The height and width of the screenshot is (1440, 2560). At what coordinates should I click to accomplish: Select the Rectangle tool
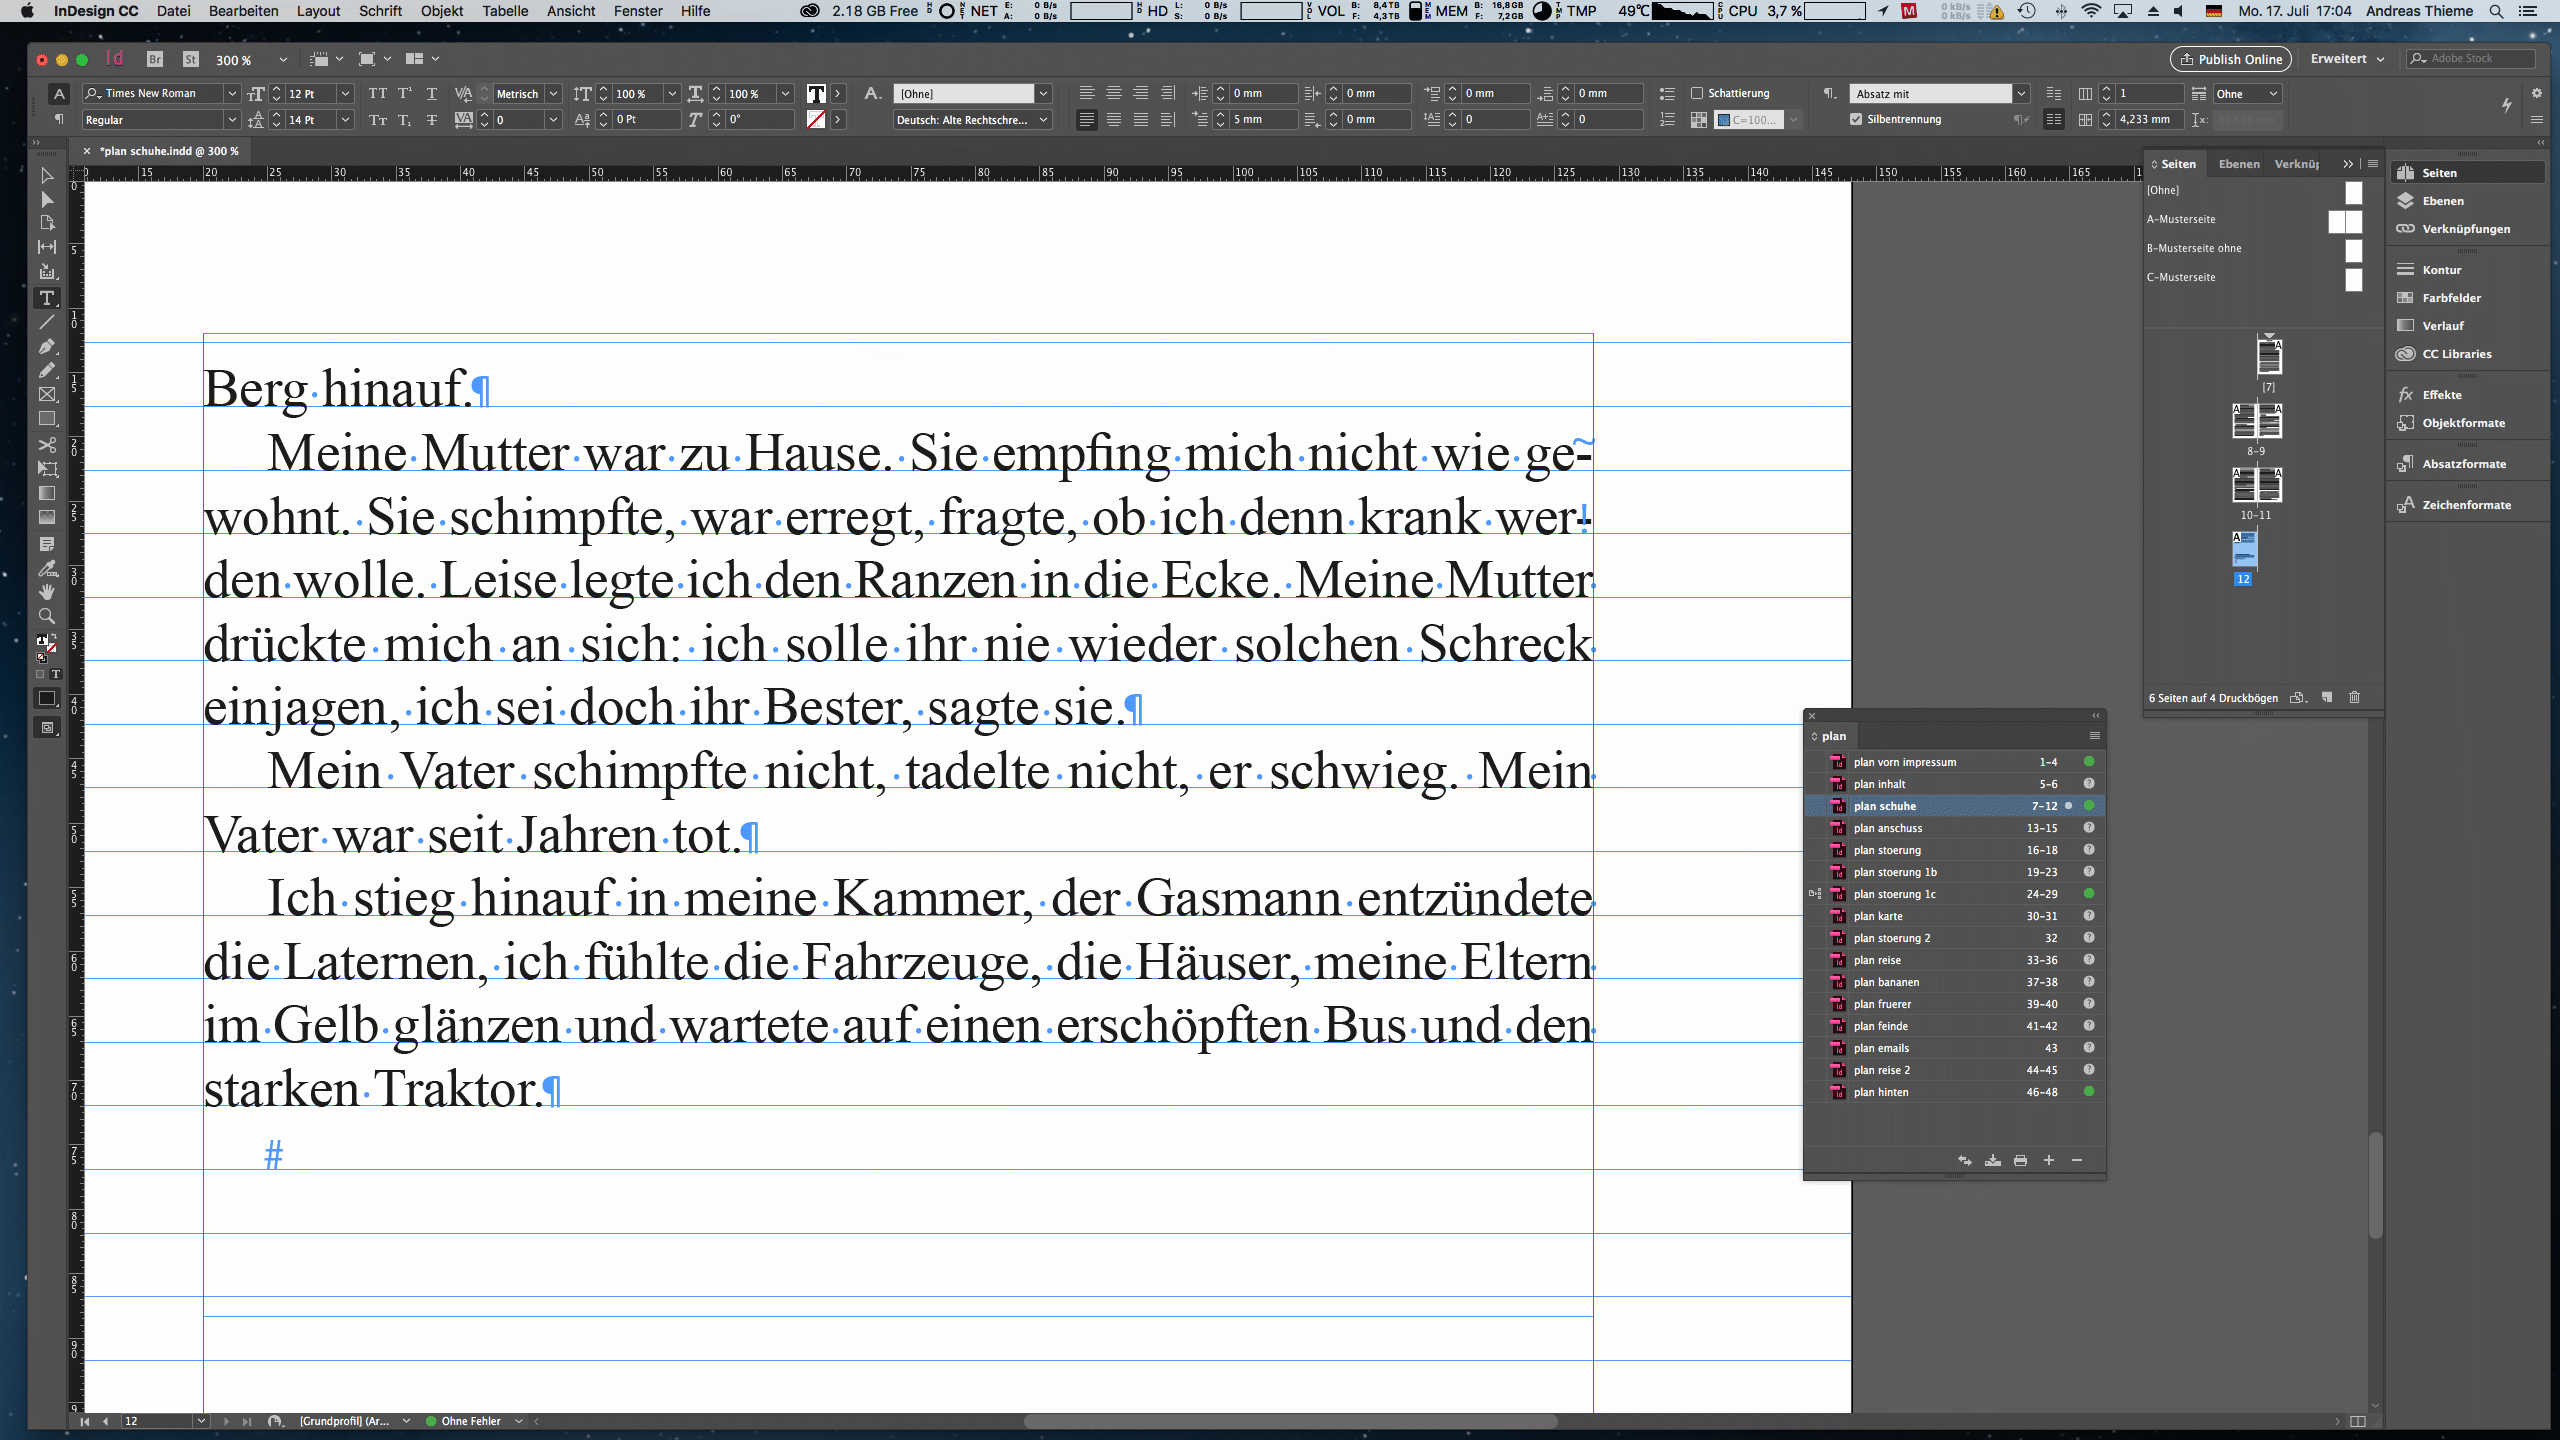pyautogui.click(x=46, y=419)
